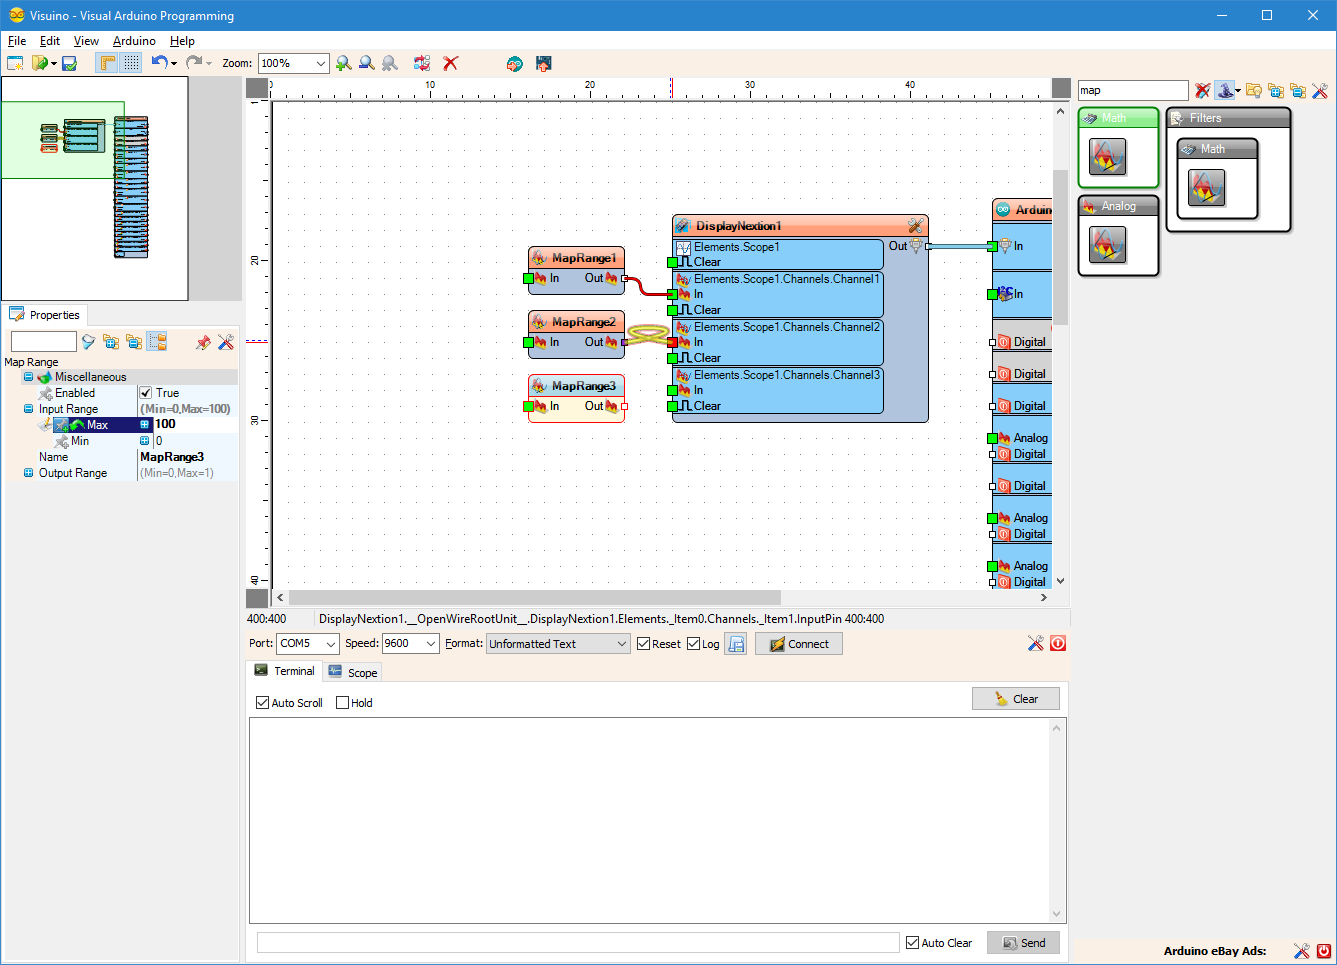The height and width of the screenshot is (965, 1337).
Task: Click the pin icon in Properties toolbar
Action: (203, 342)
